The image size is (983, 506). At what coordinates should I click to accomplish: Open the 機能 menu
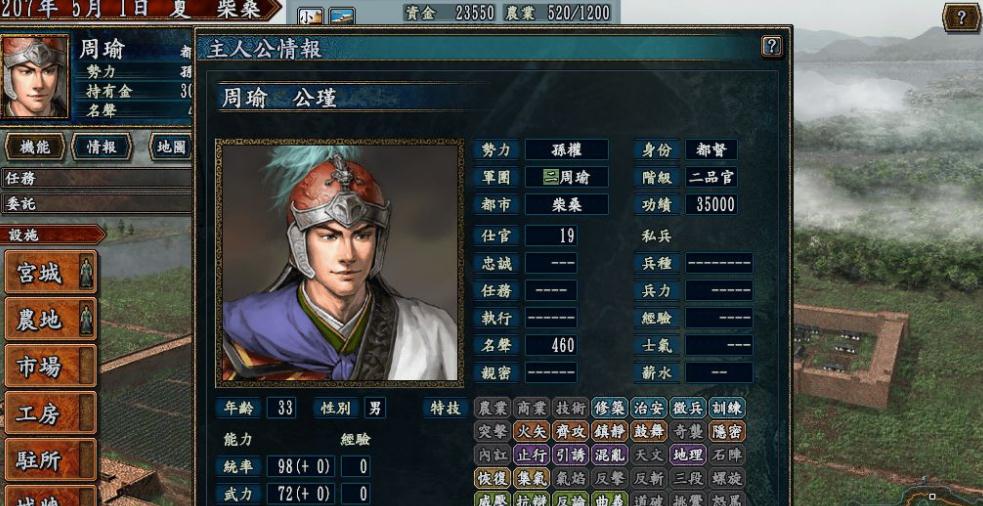[34, 147]
